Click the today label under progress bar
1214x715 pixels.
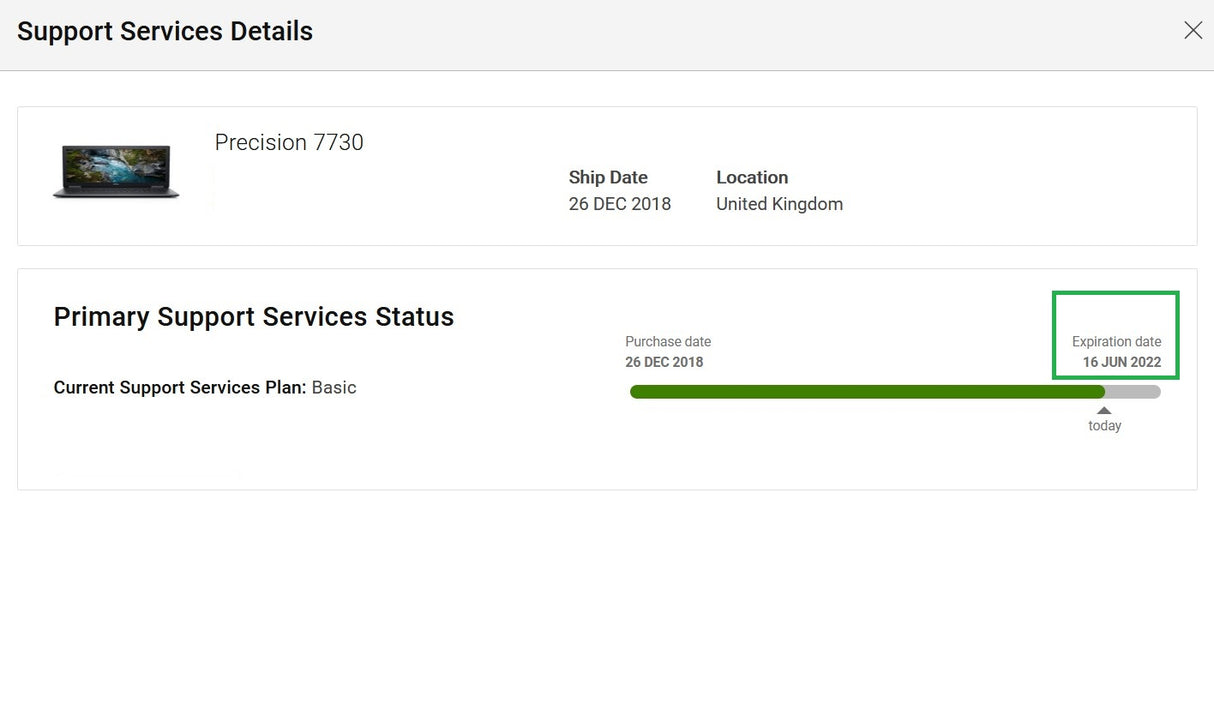tap(1105, 426)
